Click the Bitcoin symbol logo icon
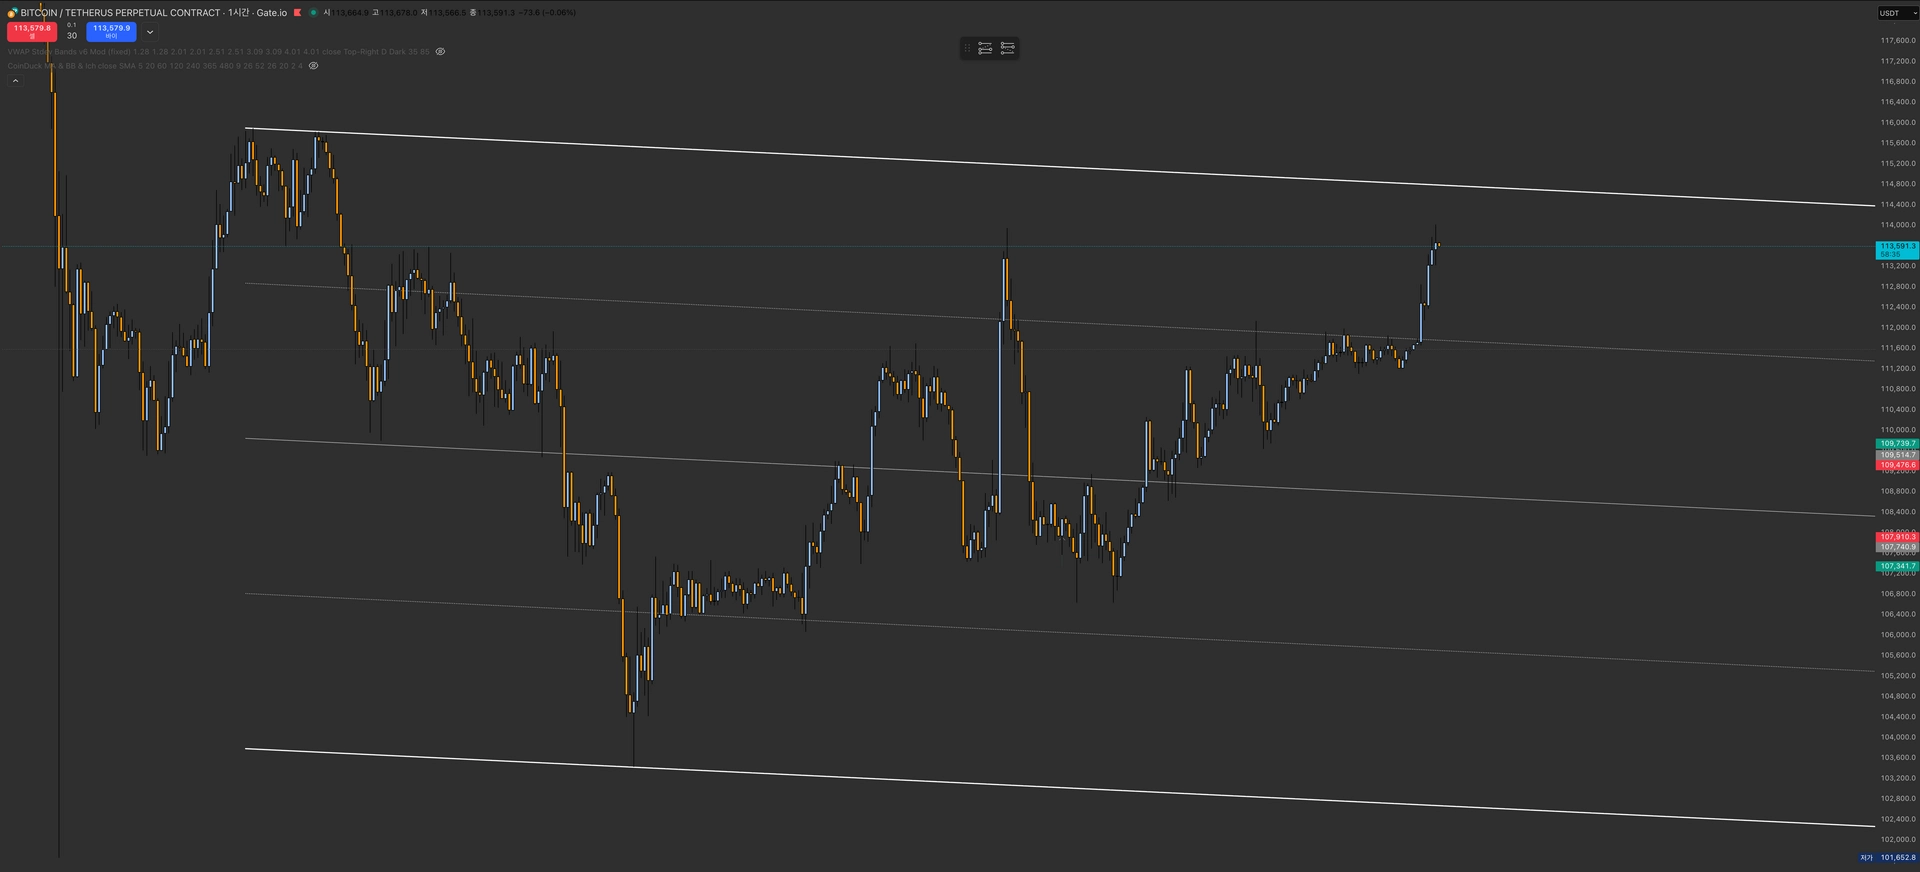The width and height of the screenshot is (1920, 872). pyautogui.click(x=12, y=13)
